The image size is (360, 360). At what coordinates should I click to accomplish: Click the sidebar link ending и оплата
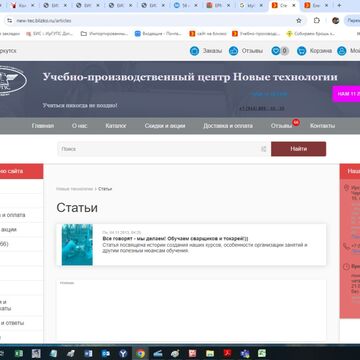(13, 215)
